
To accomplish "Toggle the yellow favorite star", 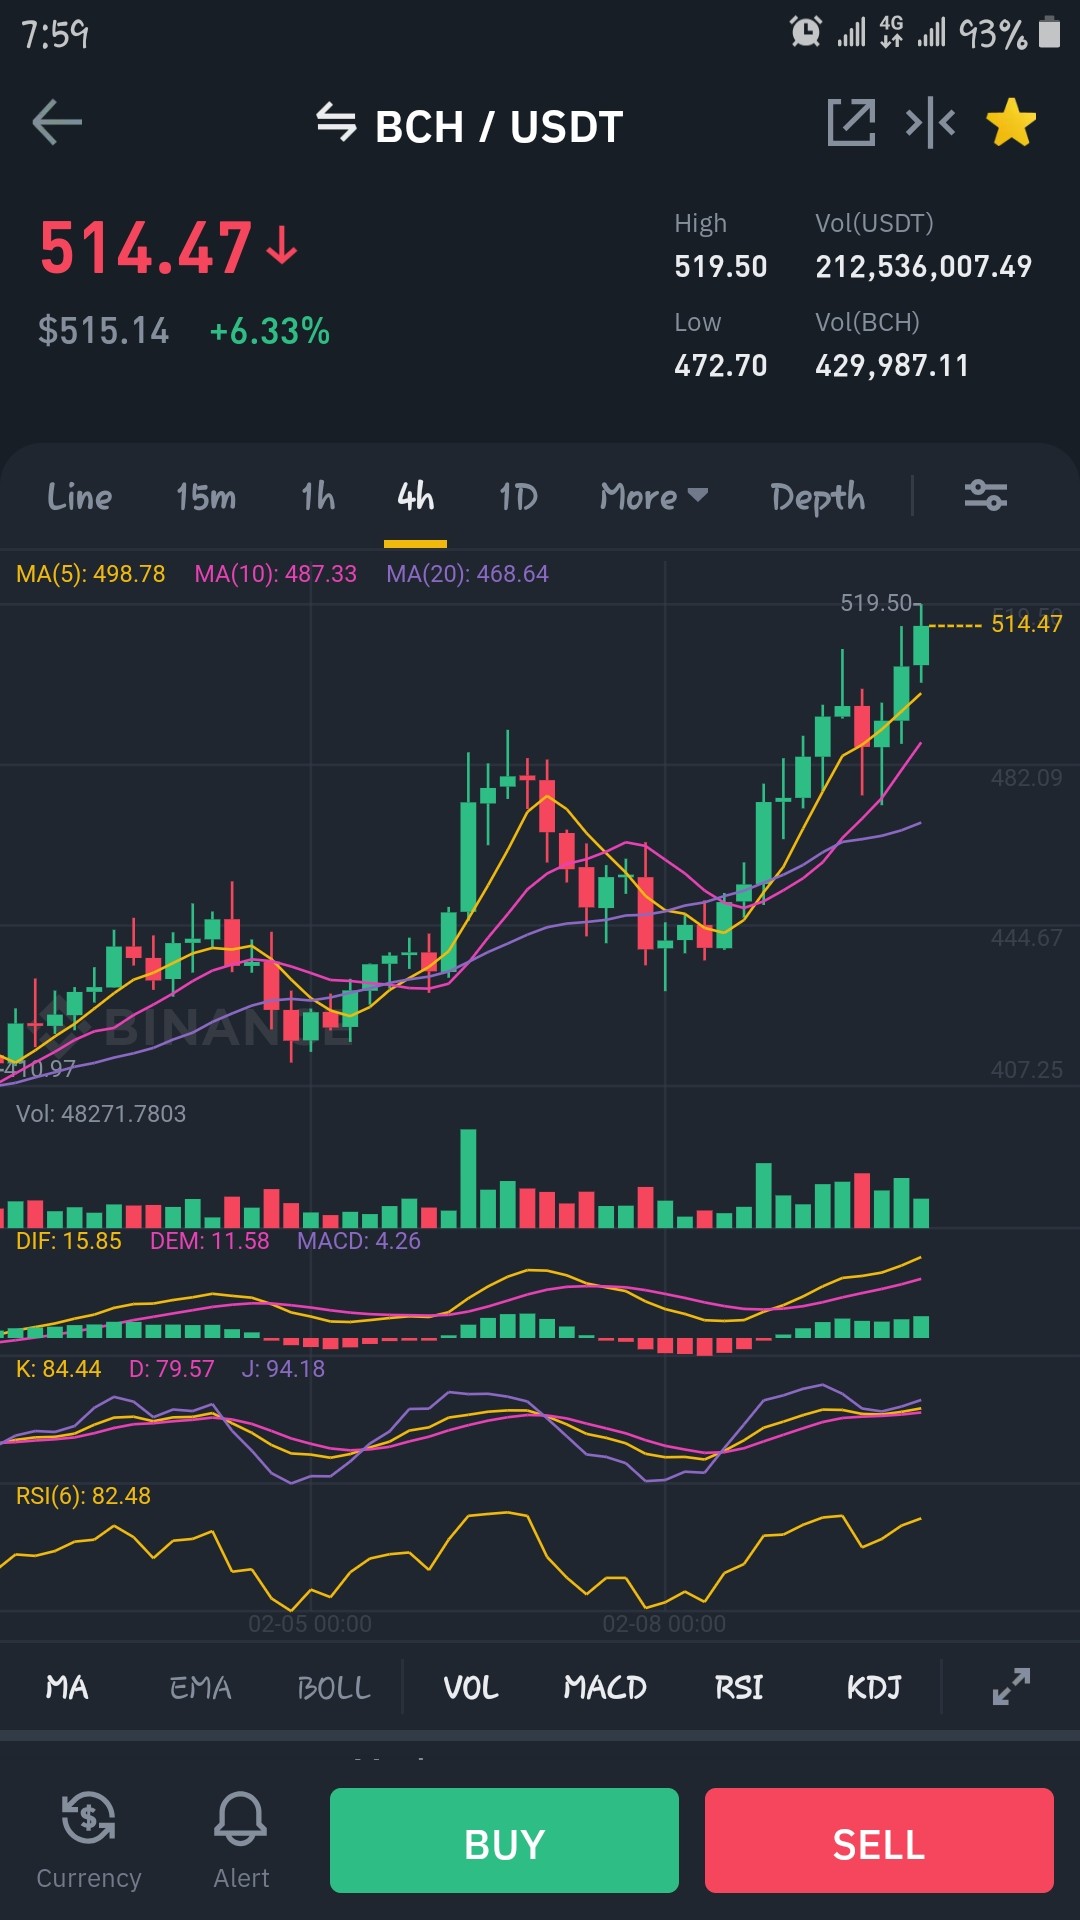I will [1011, 123].
